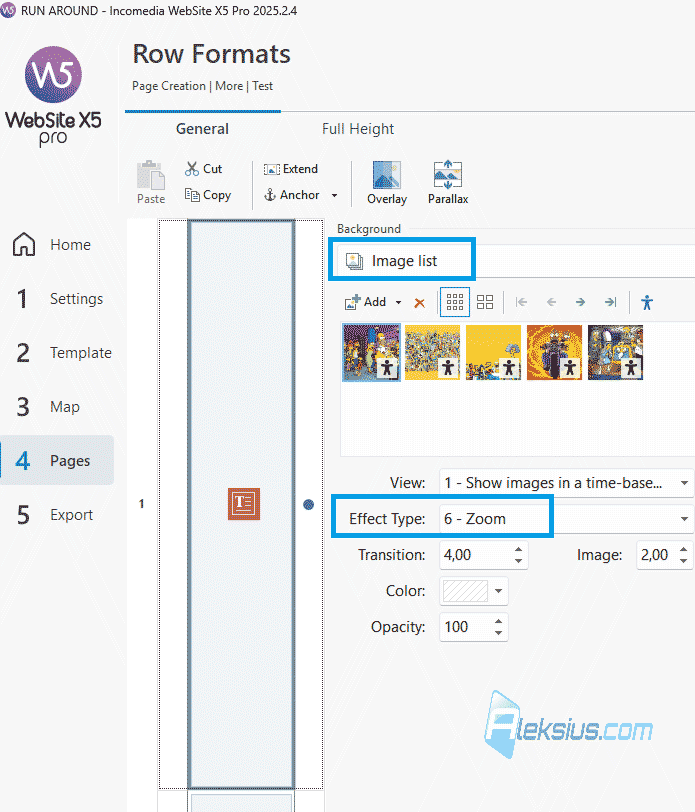
Task: Switch to small thumbnails grid view
Action: (455, 302)
